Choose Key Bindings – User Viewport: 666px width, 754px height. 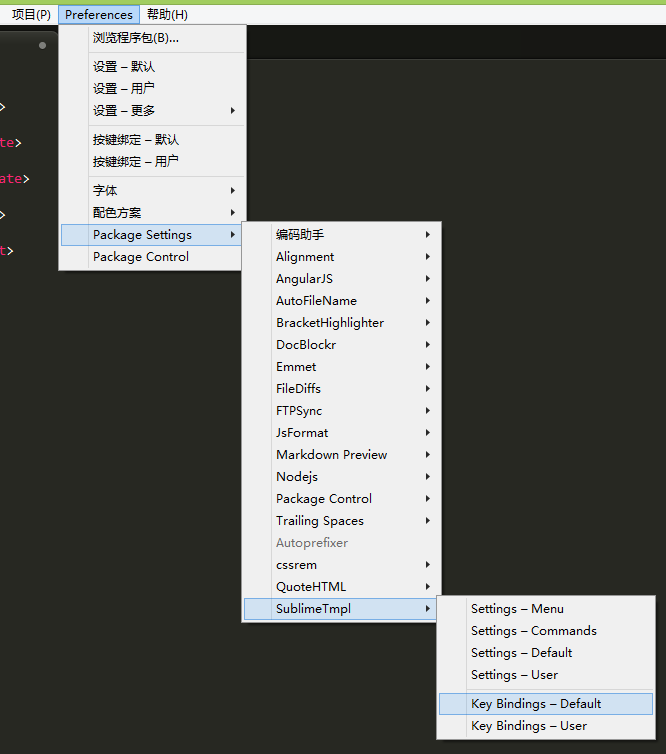point(546,726)
